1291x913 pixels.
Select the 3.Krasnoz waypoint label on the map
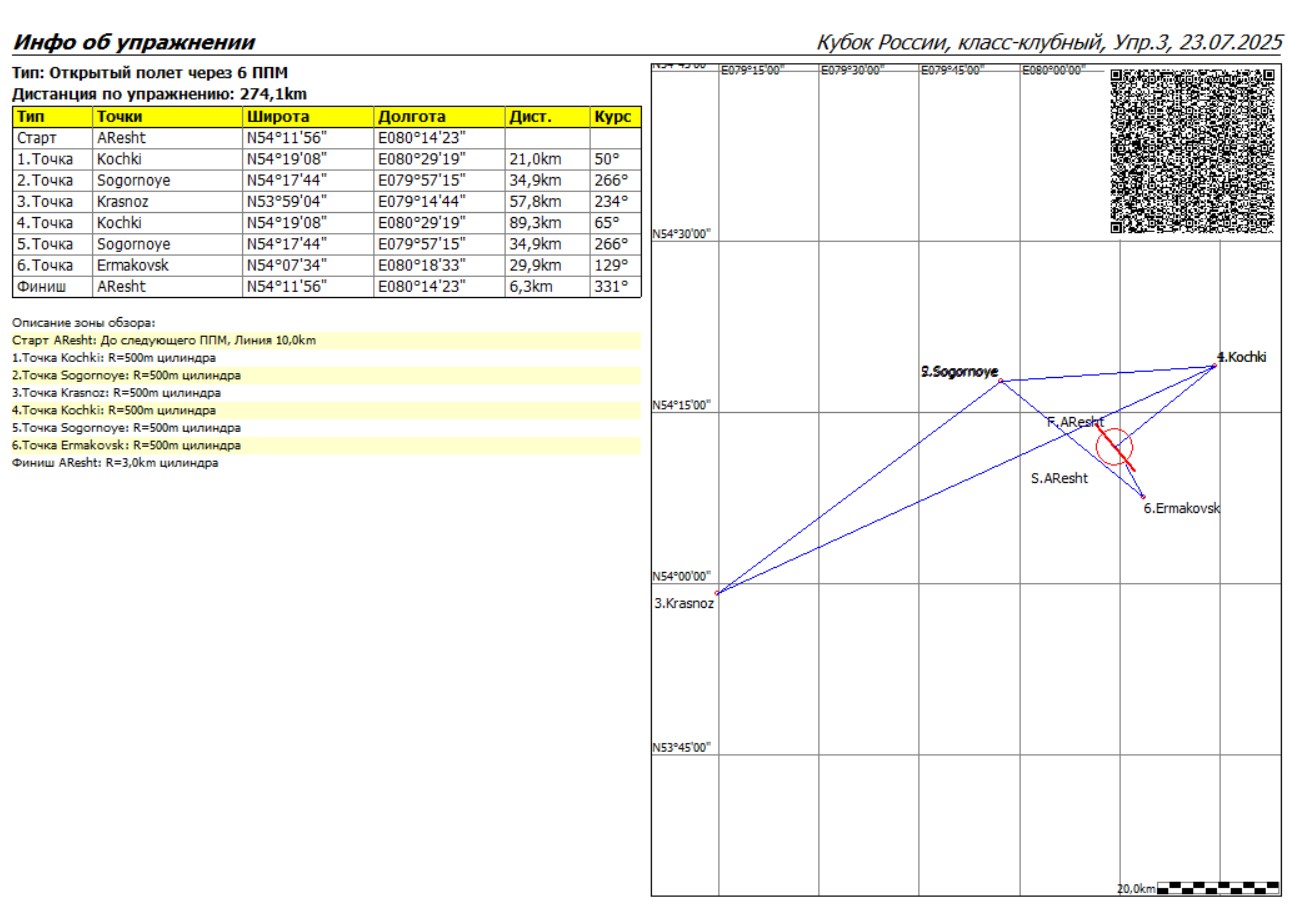tap(684, 604)
